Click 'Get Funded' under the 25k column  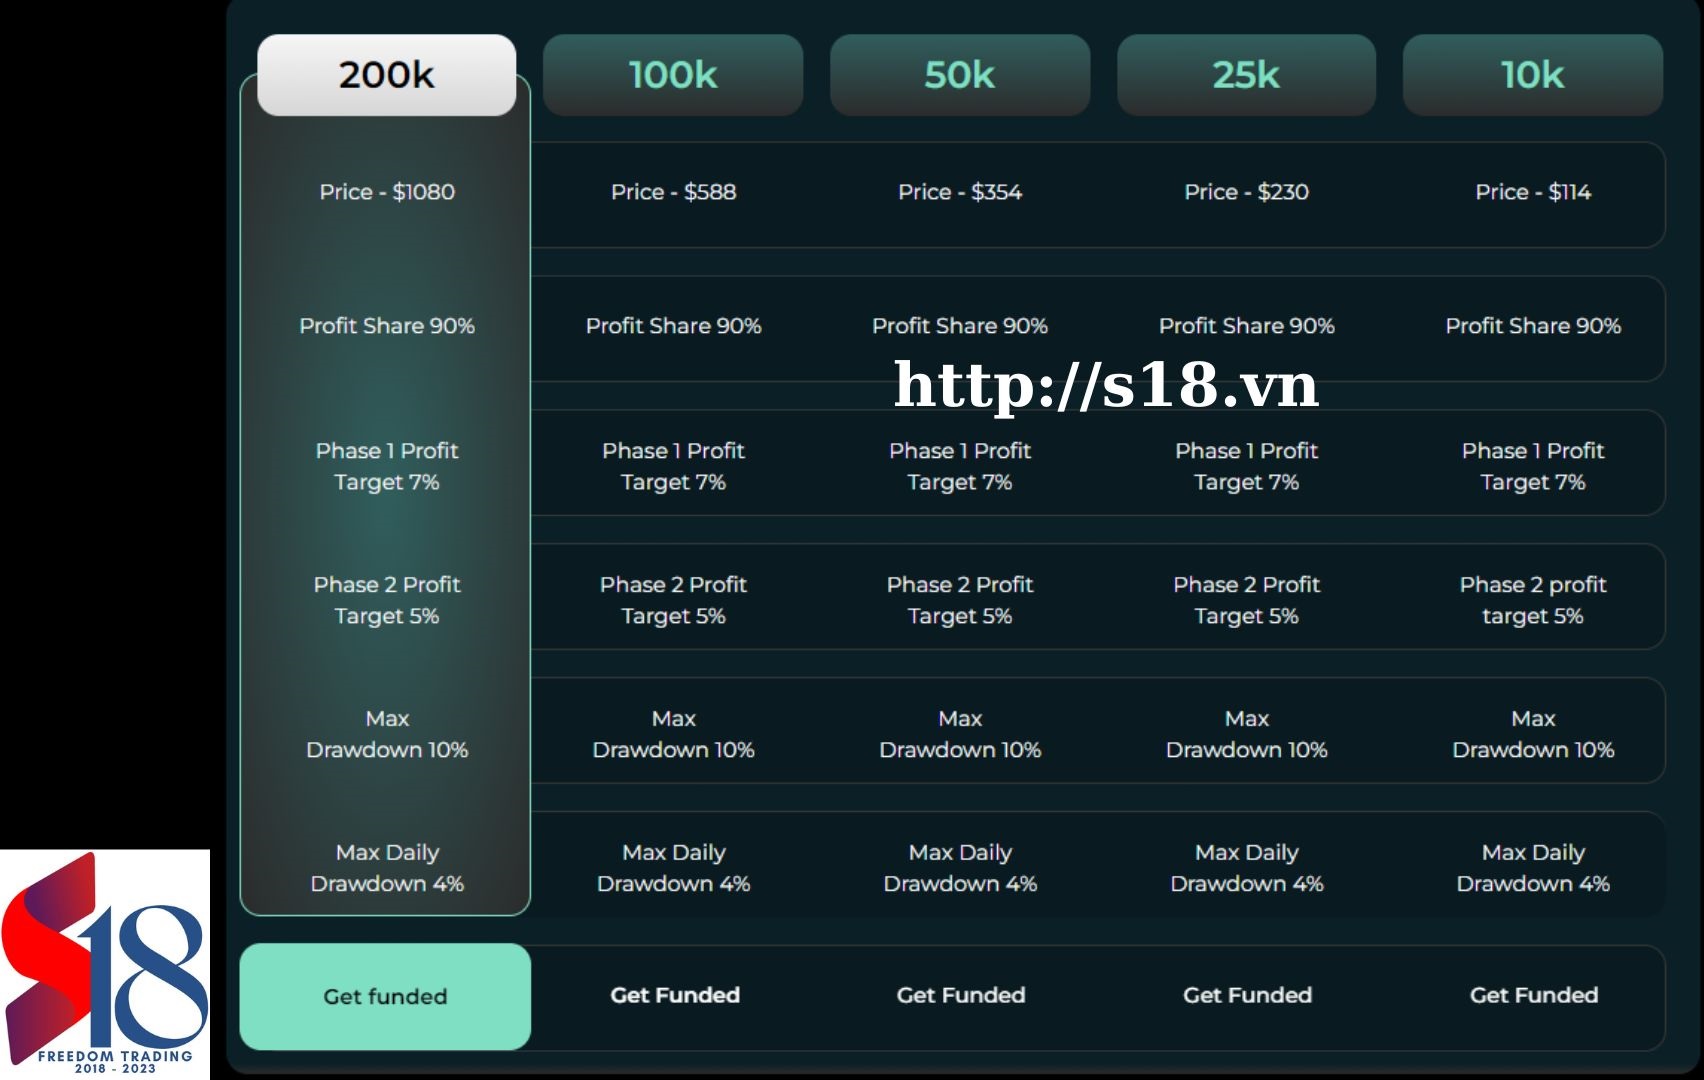[1247, 995]
